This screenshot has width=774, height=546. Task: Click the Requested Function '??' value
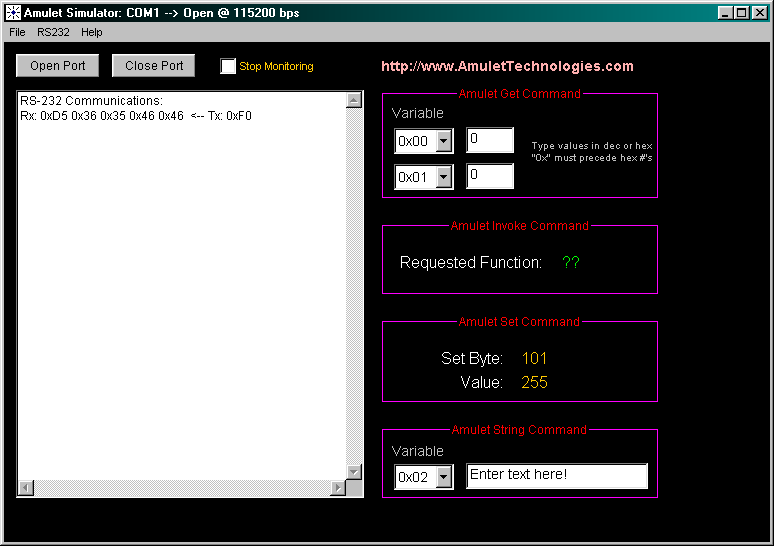571,263
